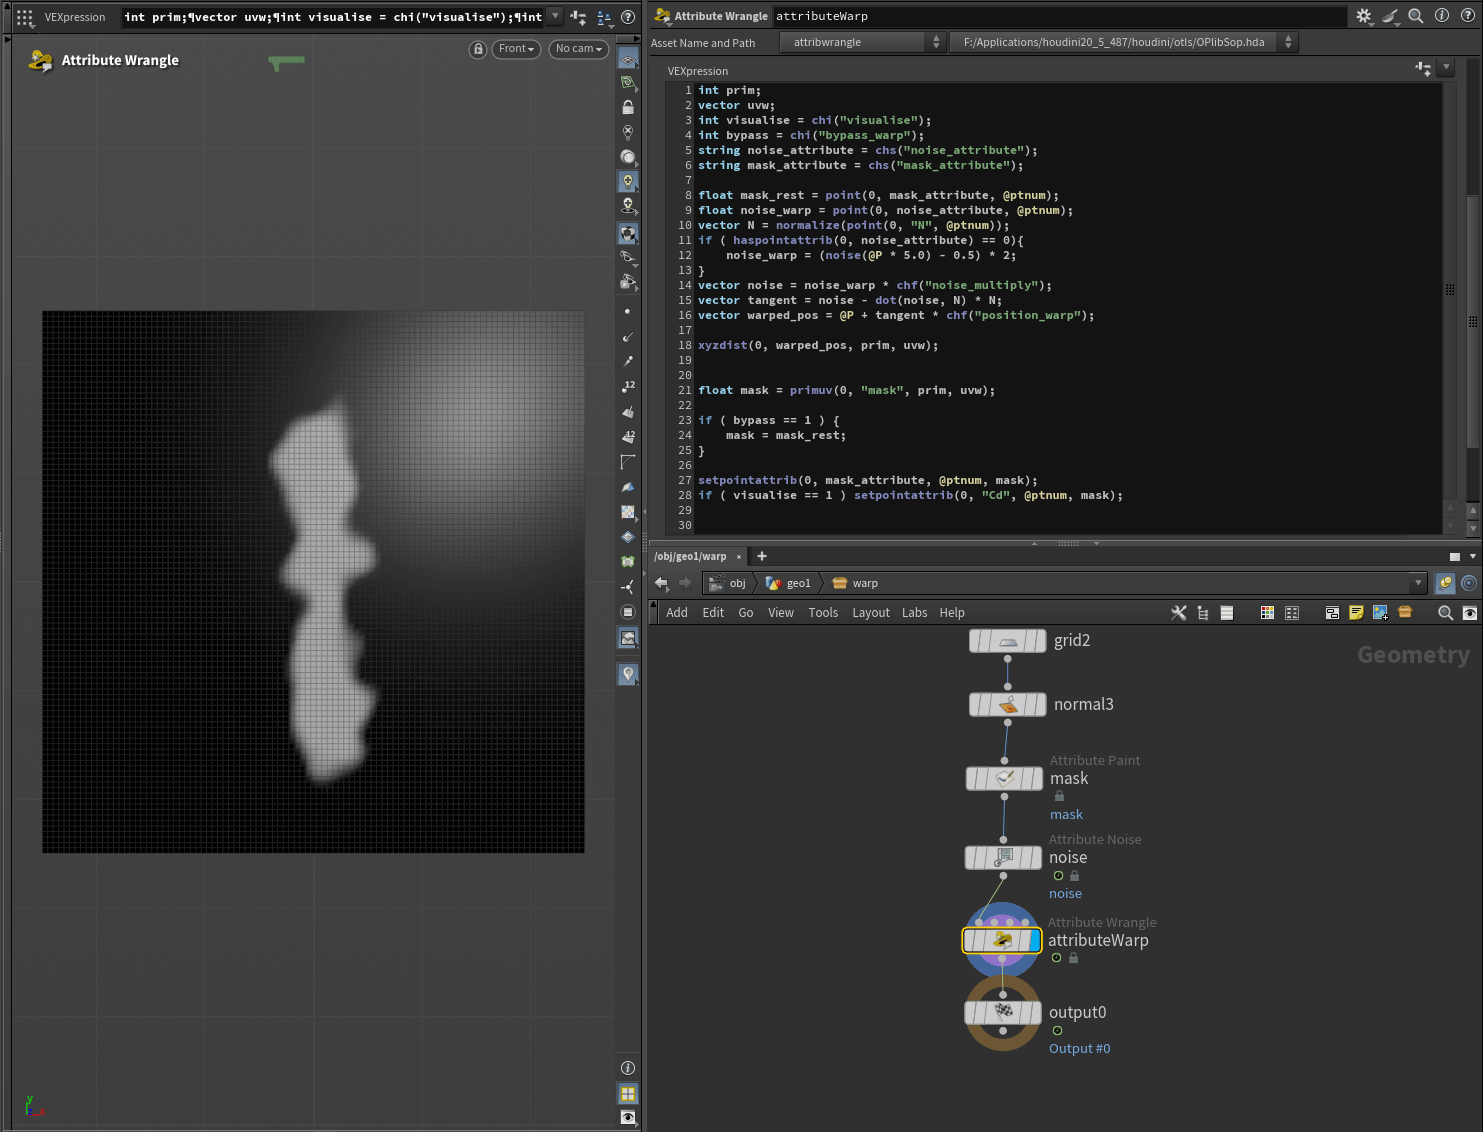Select the /obj/geo1/warp network tab
The image size is (1483, 1132).
coord(690,556)
